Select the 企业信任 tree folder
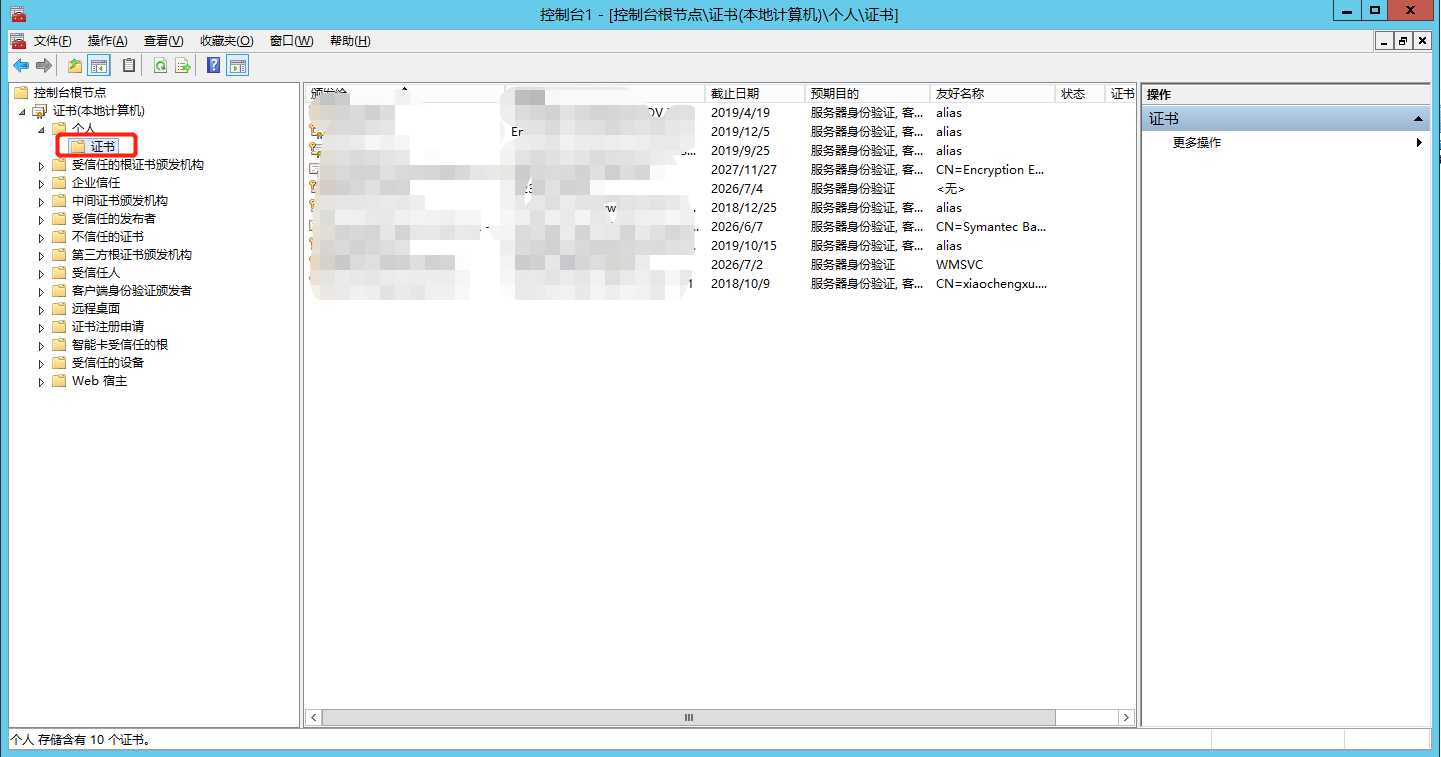 [x=96, y=183]
